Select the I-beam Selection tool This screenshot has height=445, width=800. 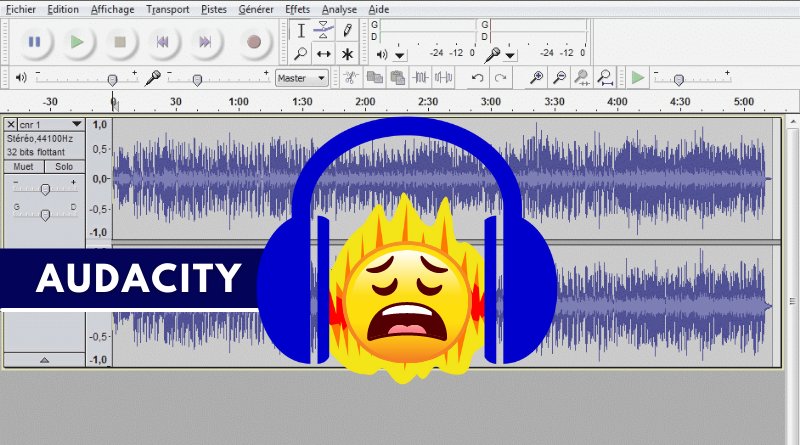tap(301, 31)
